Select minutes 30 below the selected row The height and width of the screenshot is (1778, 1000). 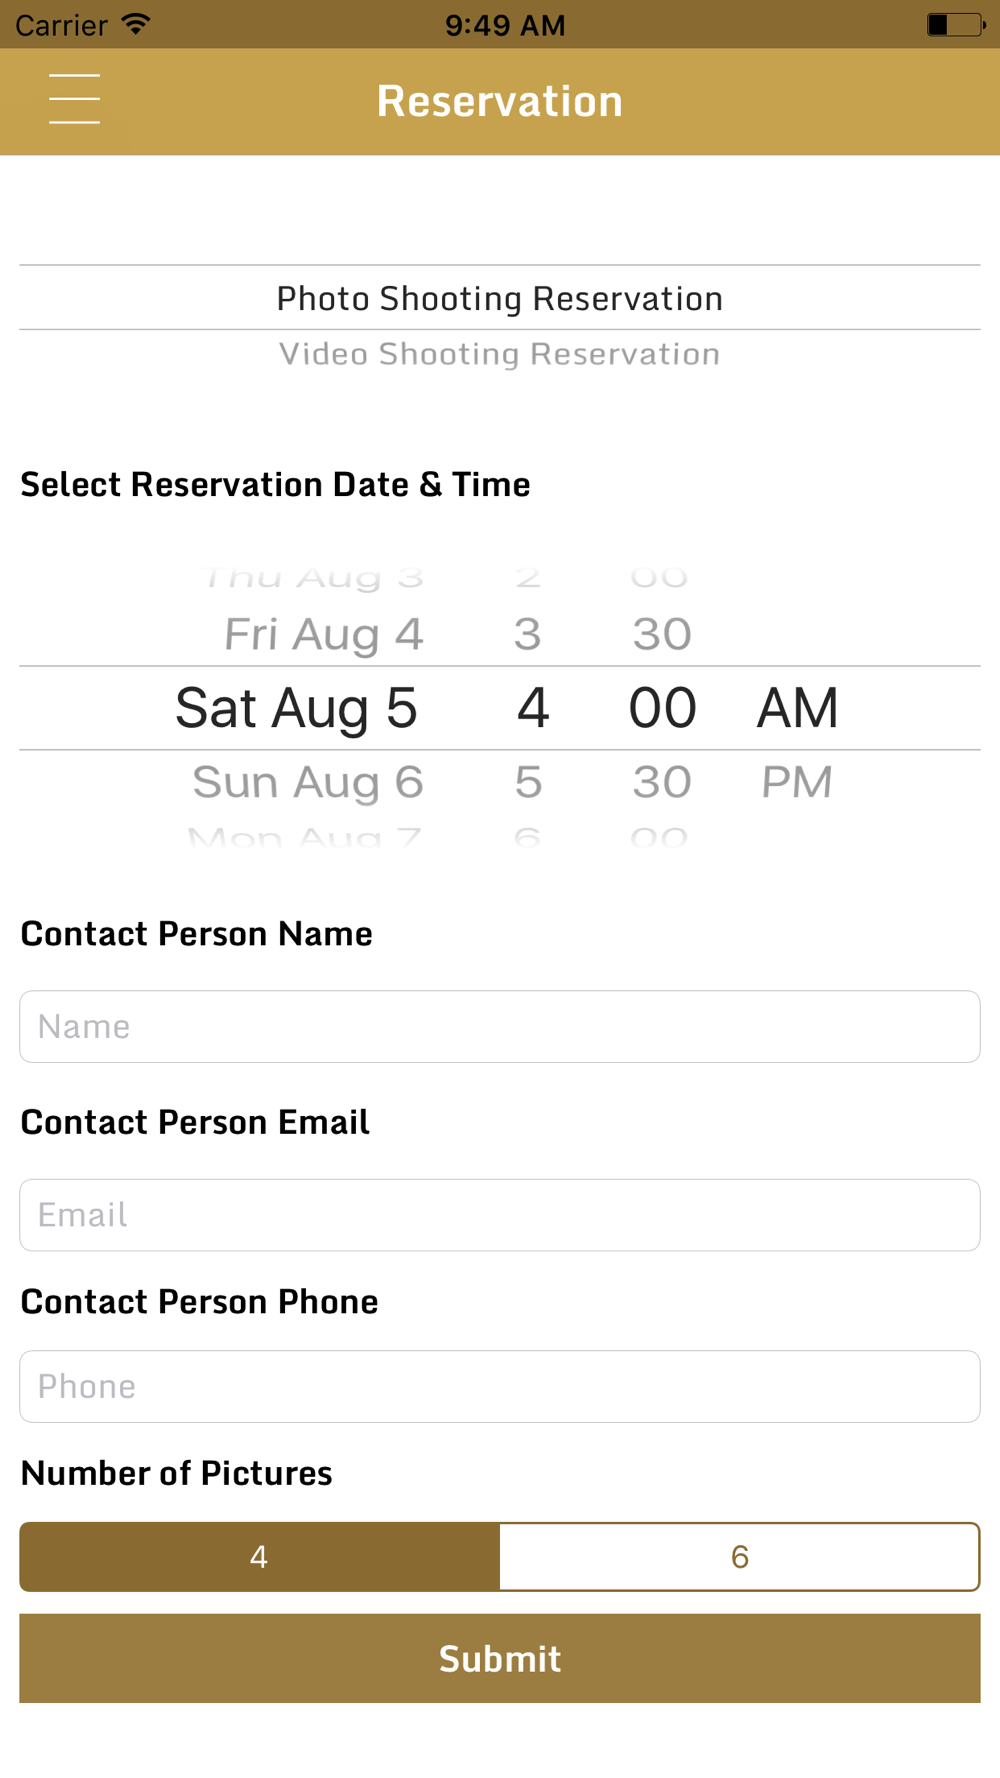(662, 782)
